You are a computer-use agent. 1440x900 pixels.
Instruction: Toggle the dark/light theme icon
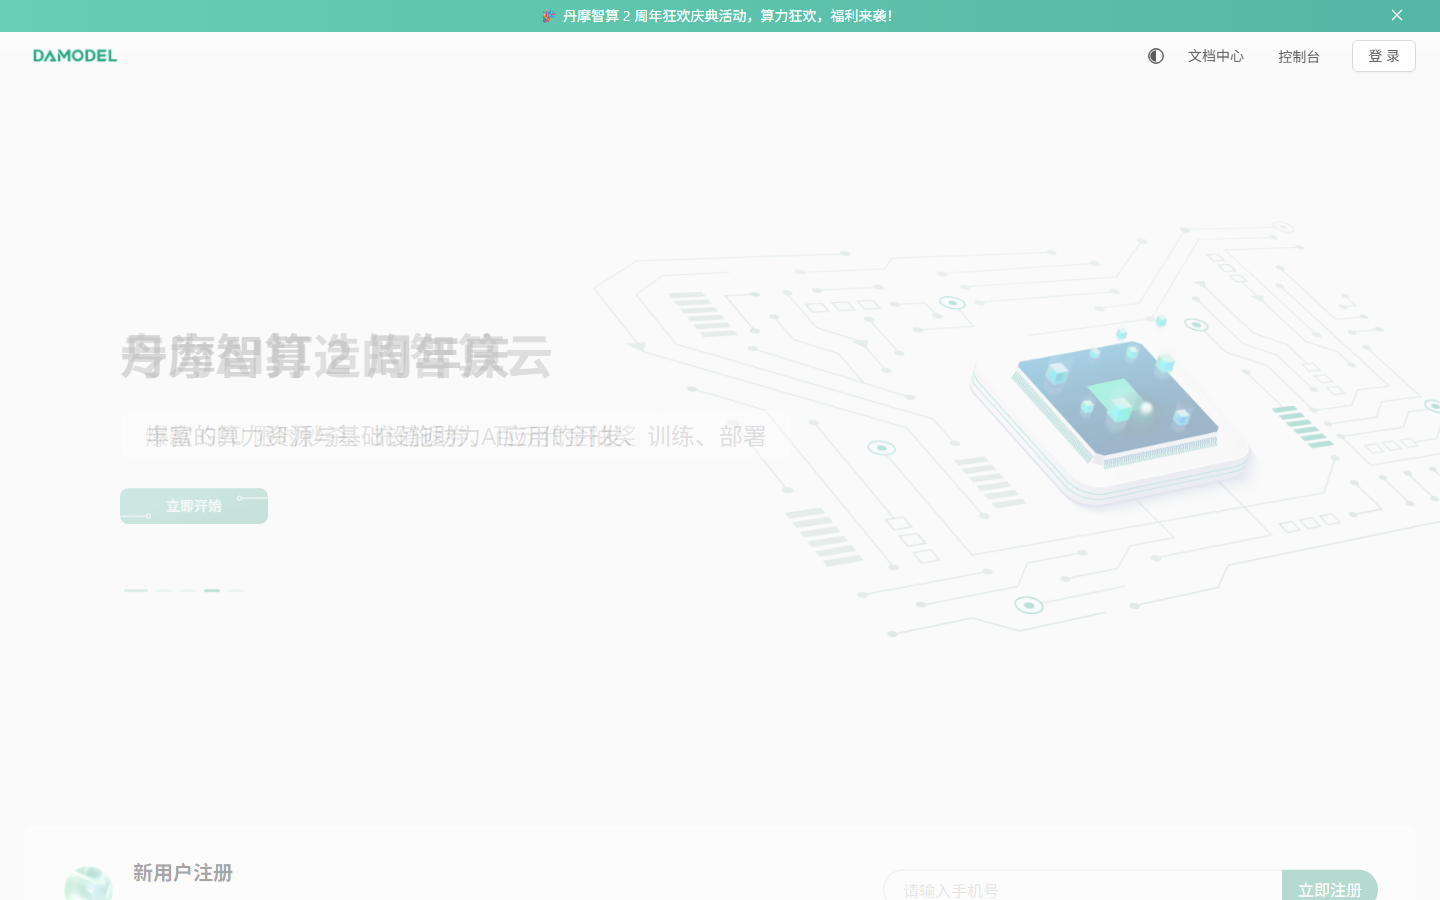pos(1156,56)
